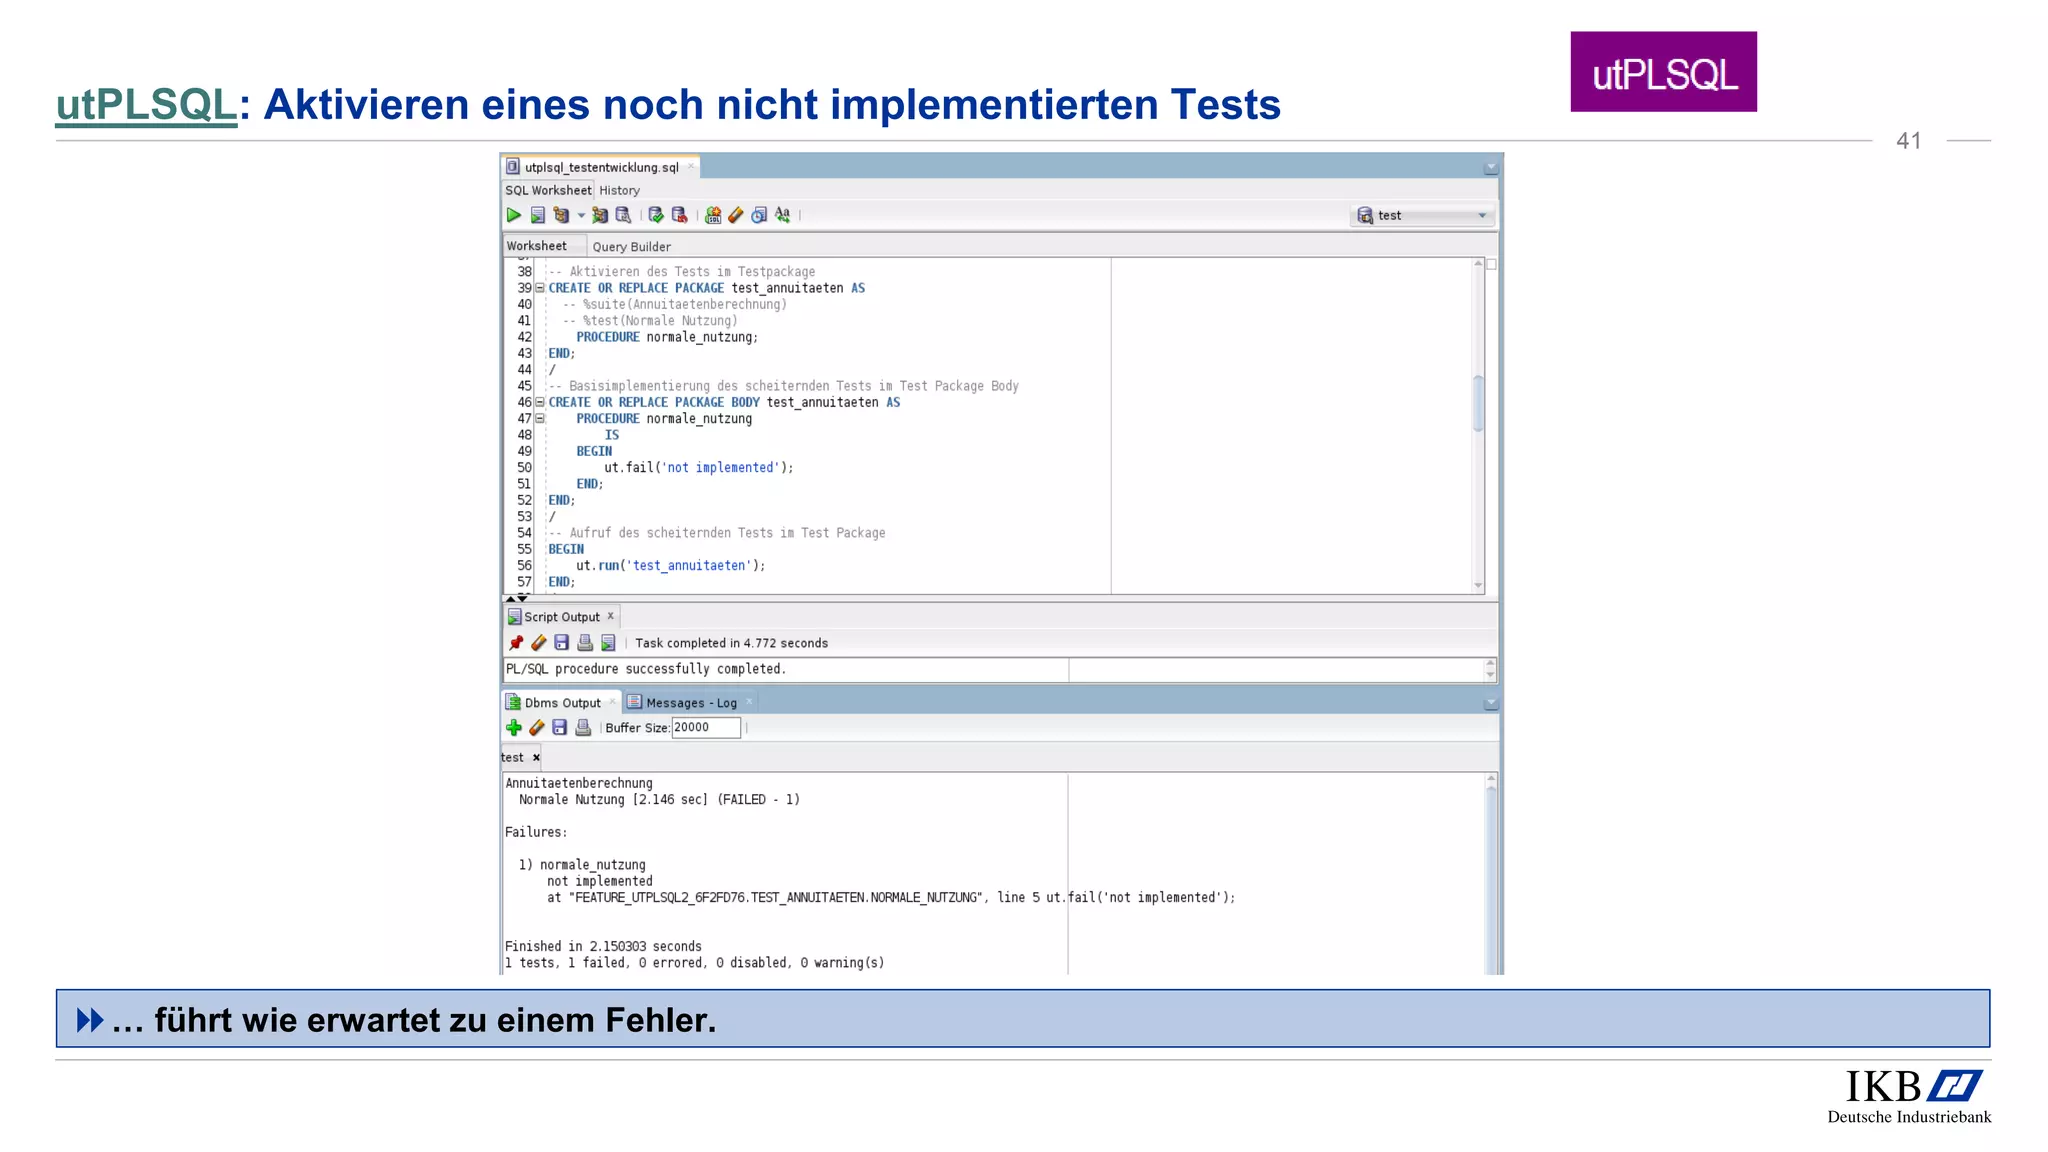Click the To Upper/Lower/InitCap icon
This screenshot has width=2048, height=1152.
783,215
